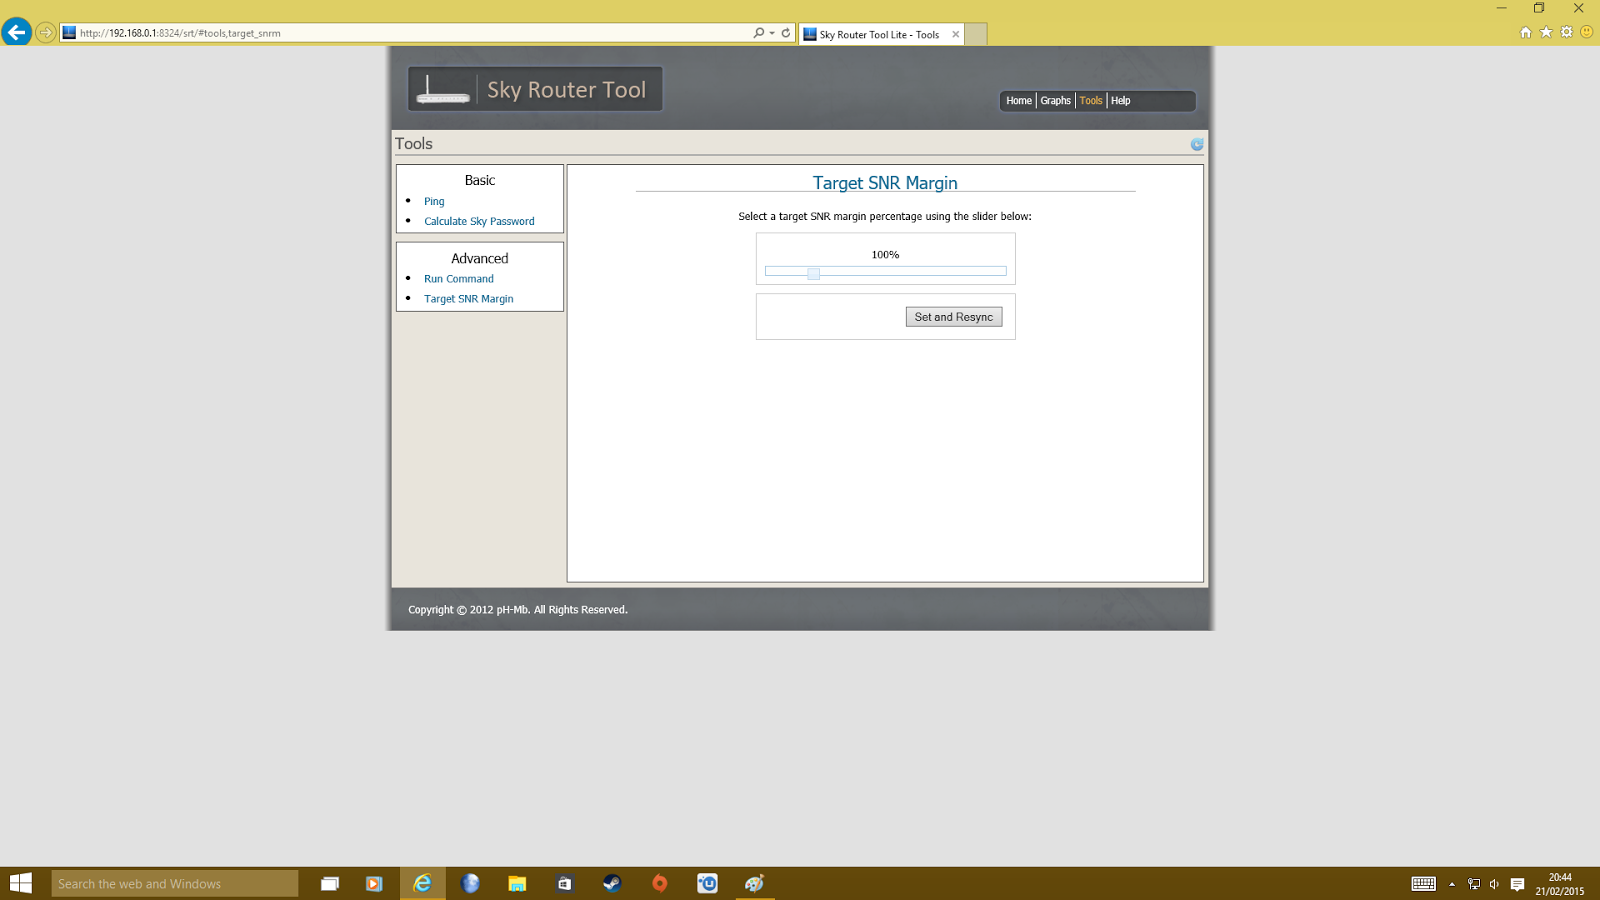Click the address bar URL field
The image size is (1600, 900).
[x=405, y=33]
